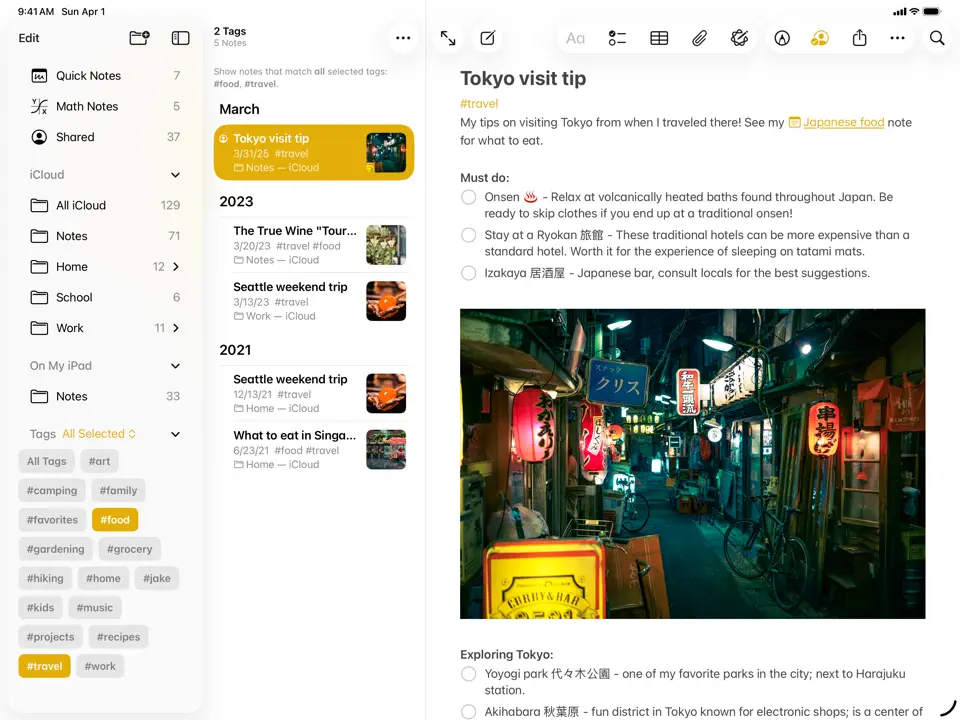The width and height of the screenshot is (960, 720).
Task: Select the #recipes tag
Action: 118,637
